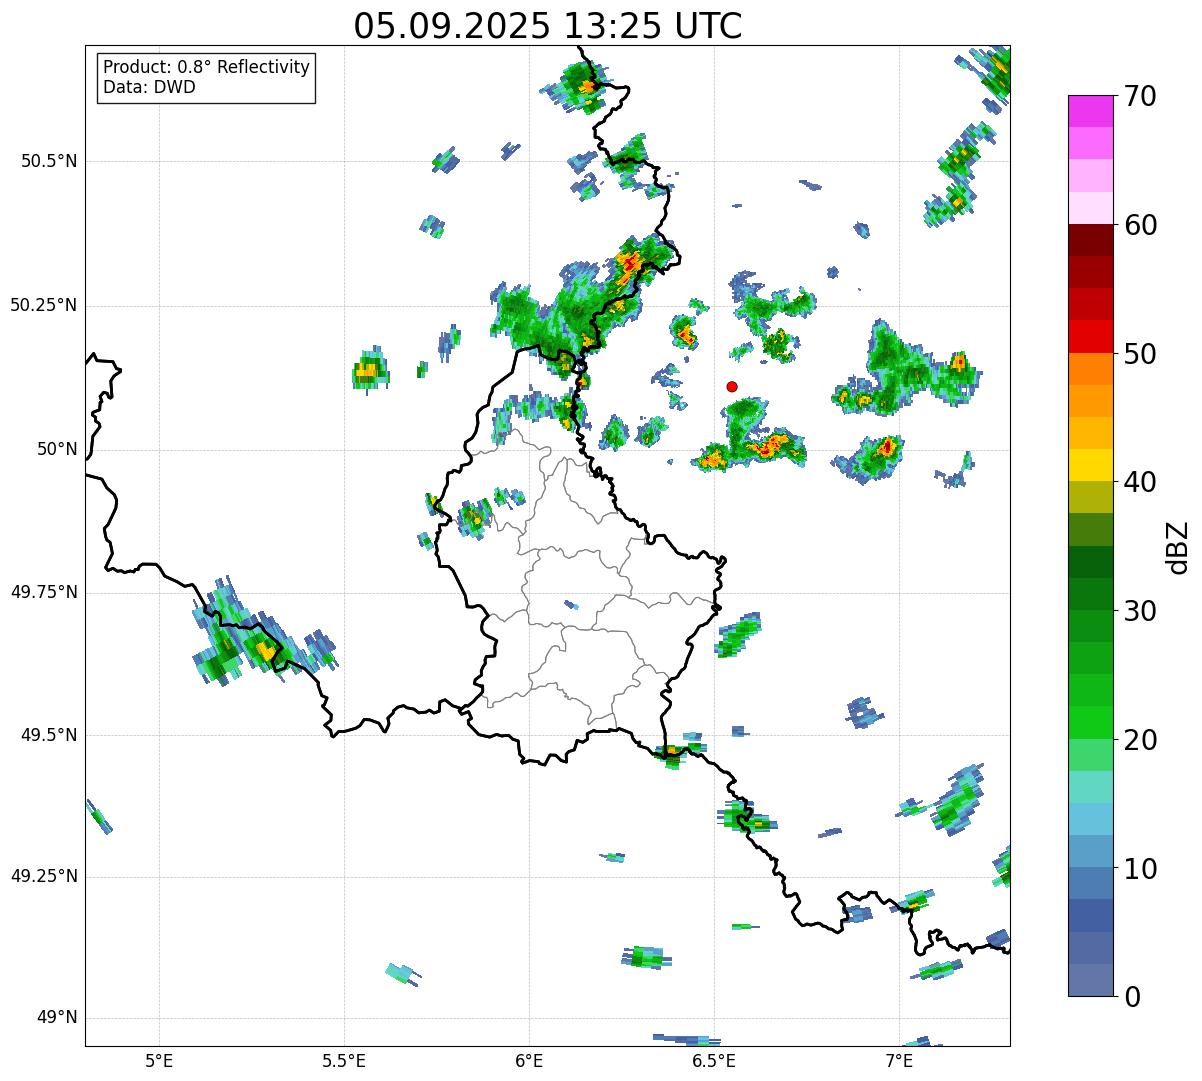Click the 6°E longitude label
Image resolution: width=1202 pixels, height=1081 pixels.
(x=529, y=1061)
